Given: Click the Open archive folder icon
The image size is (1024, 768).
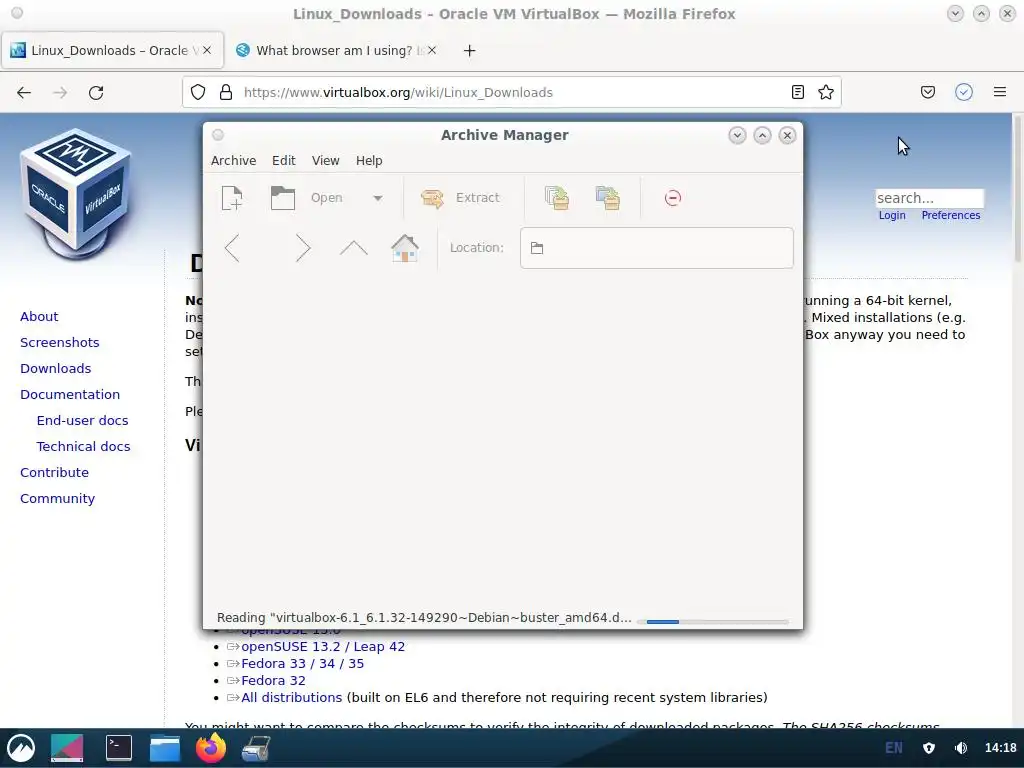Looking at the screenshot, I should coord(283,198).
